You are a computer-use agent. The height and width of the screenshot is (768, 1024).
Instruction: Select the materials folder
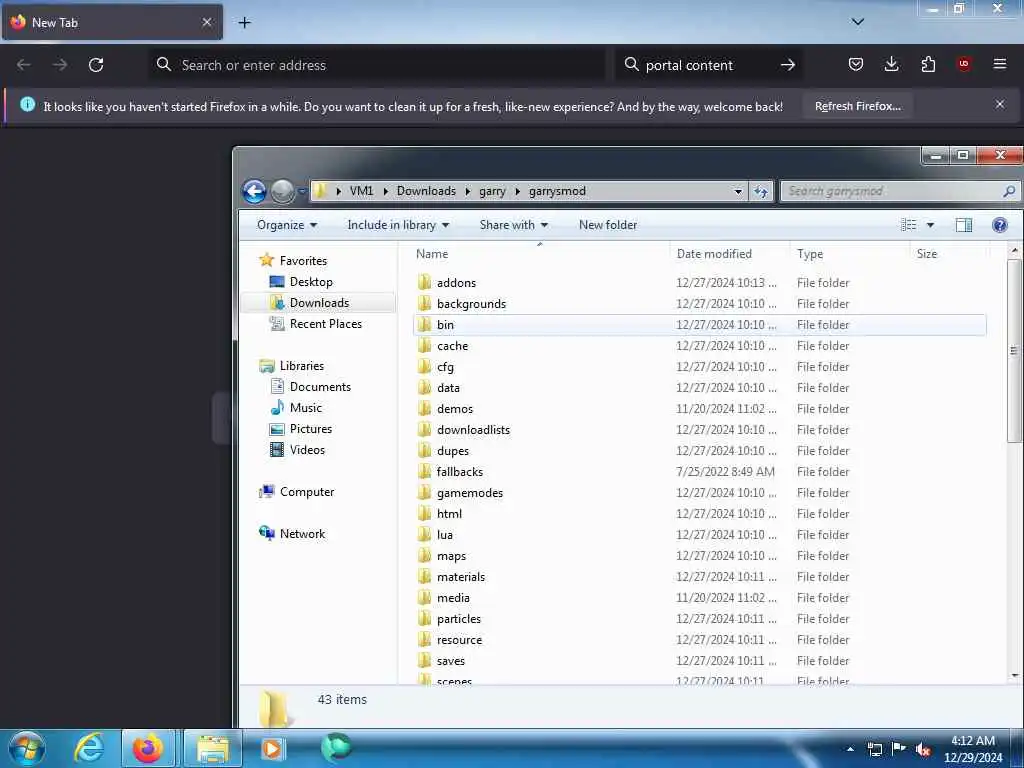tap(460, 577)
